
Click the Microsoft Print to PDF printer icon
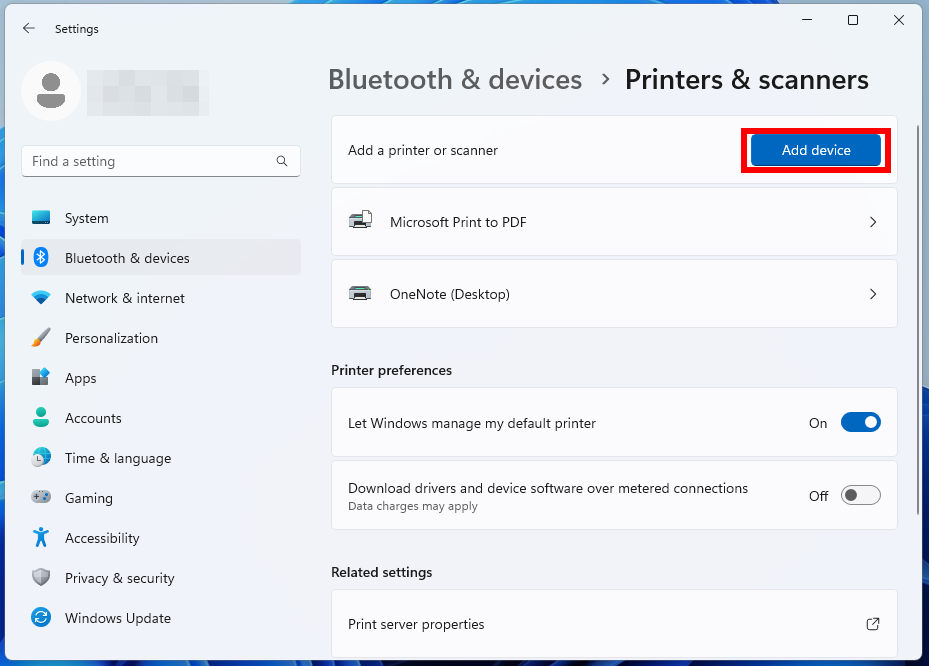click(360, 220)
